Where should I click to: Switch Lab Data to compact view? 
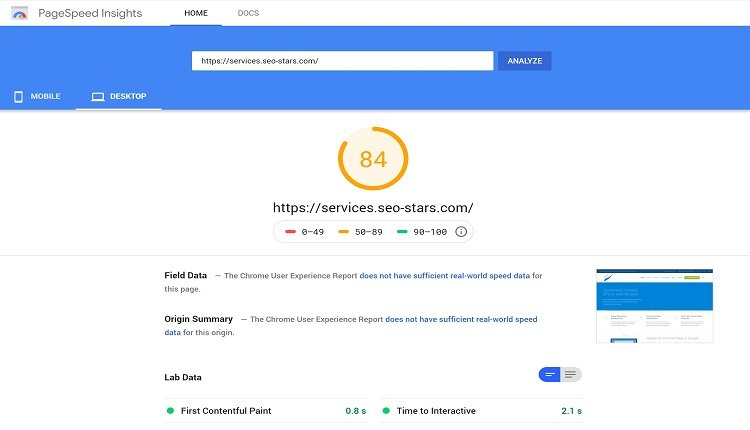point(549,375)
